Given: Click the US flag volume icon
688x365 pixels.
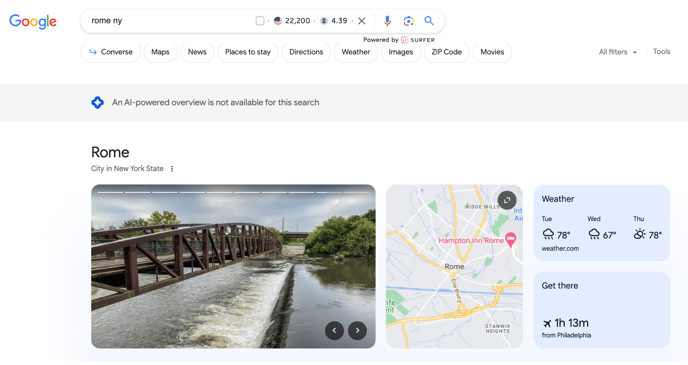Looking at the screenshot, I should click(277, 21).
